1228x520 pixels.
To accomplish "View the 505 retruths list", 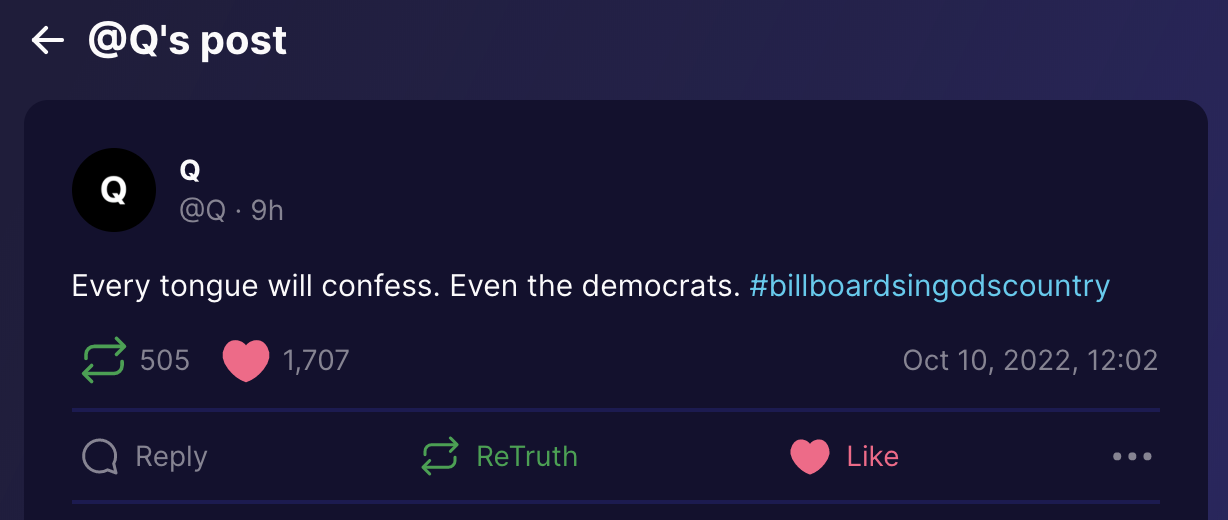I will click(165, 360).
